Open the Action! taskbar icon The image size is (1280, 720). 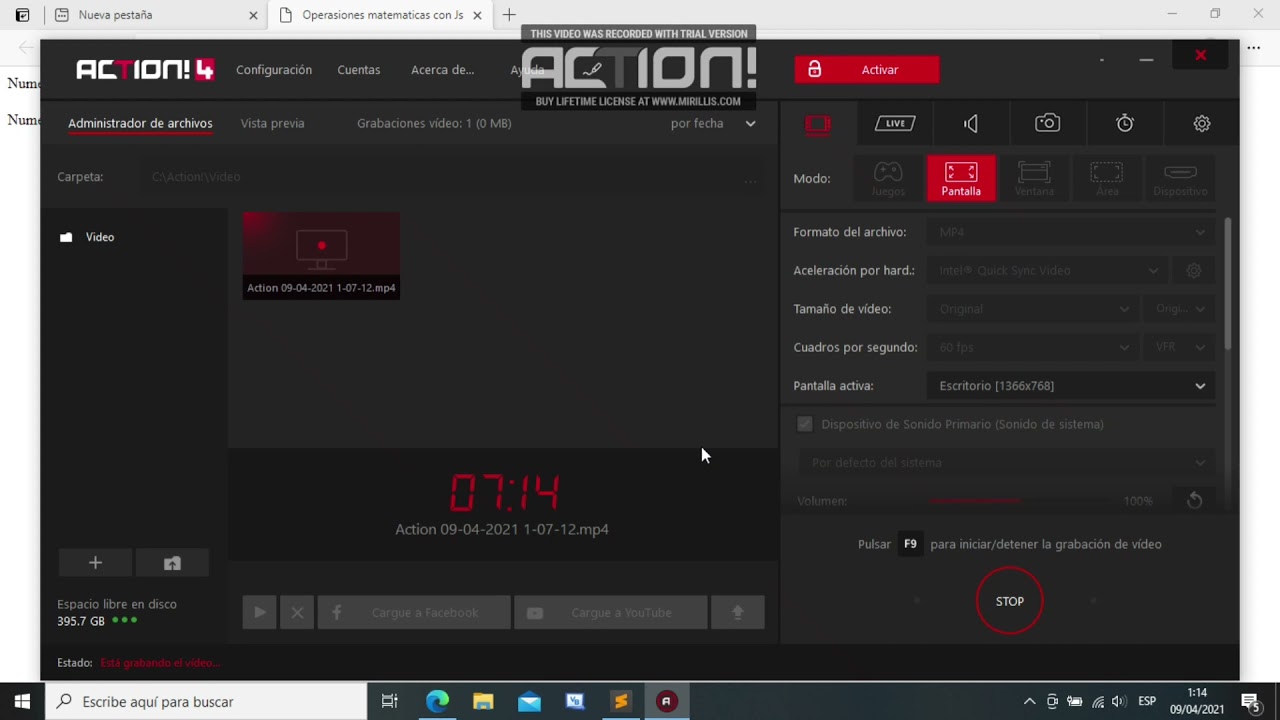(666, 701)
